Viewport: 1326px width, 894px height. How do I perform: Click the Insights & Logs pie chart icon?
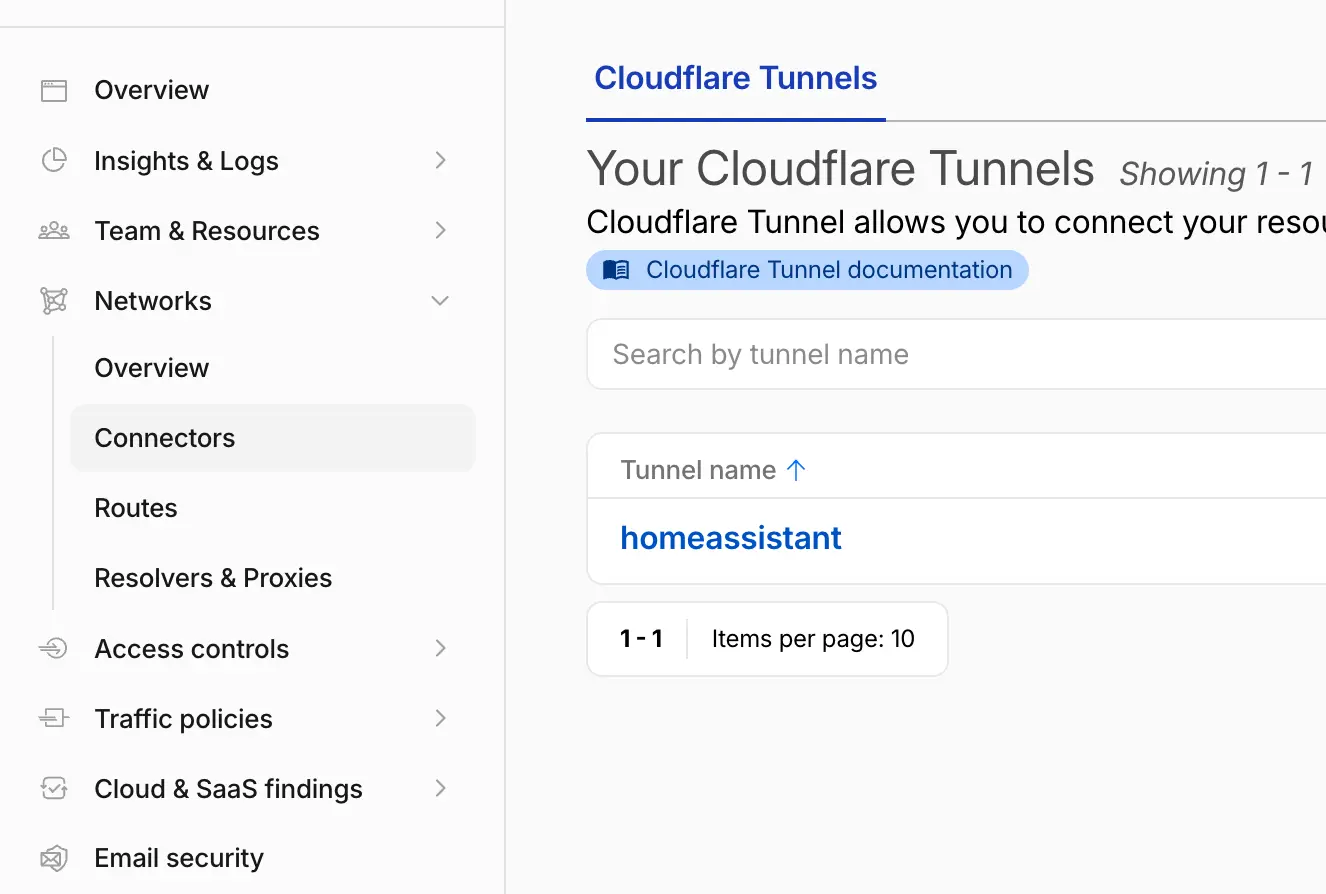53,161
